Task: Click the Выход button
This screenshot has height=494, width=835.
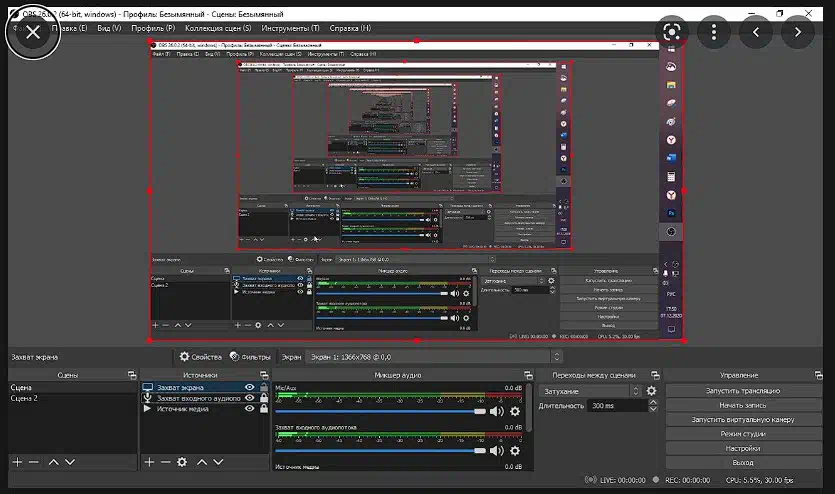Action: point(743,463)
